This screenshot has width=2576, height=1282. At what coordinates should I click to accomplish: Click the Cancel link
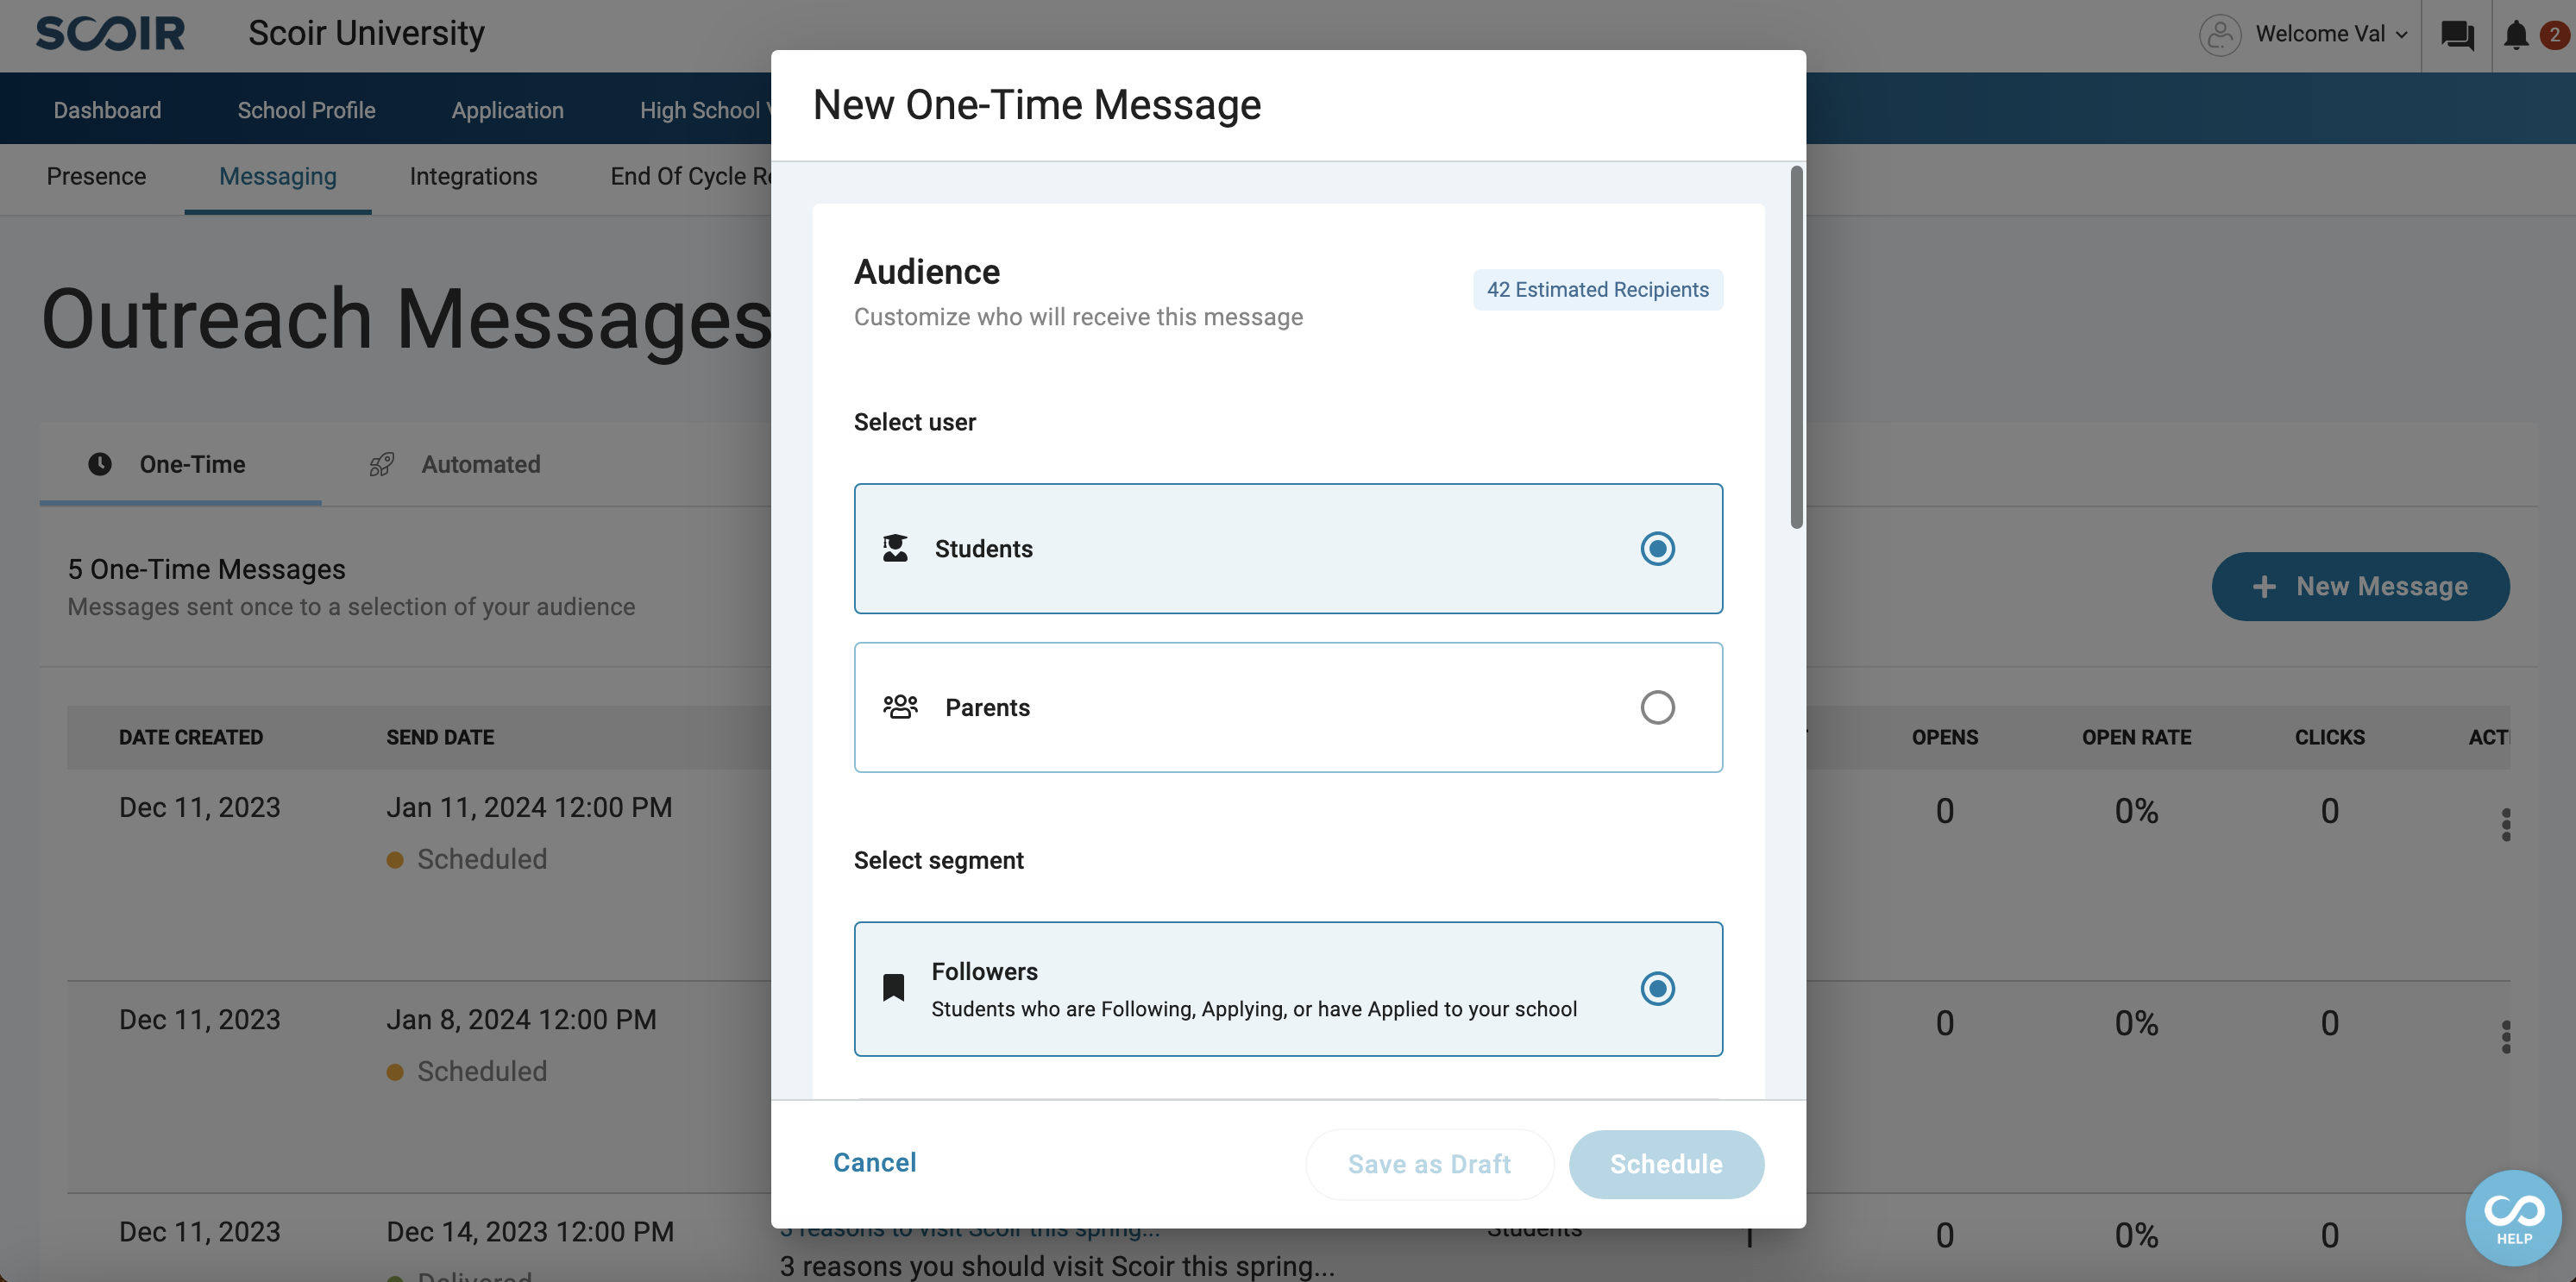tap(874, 1164)
